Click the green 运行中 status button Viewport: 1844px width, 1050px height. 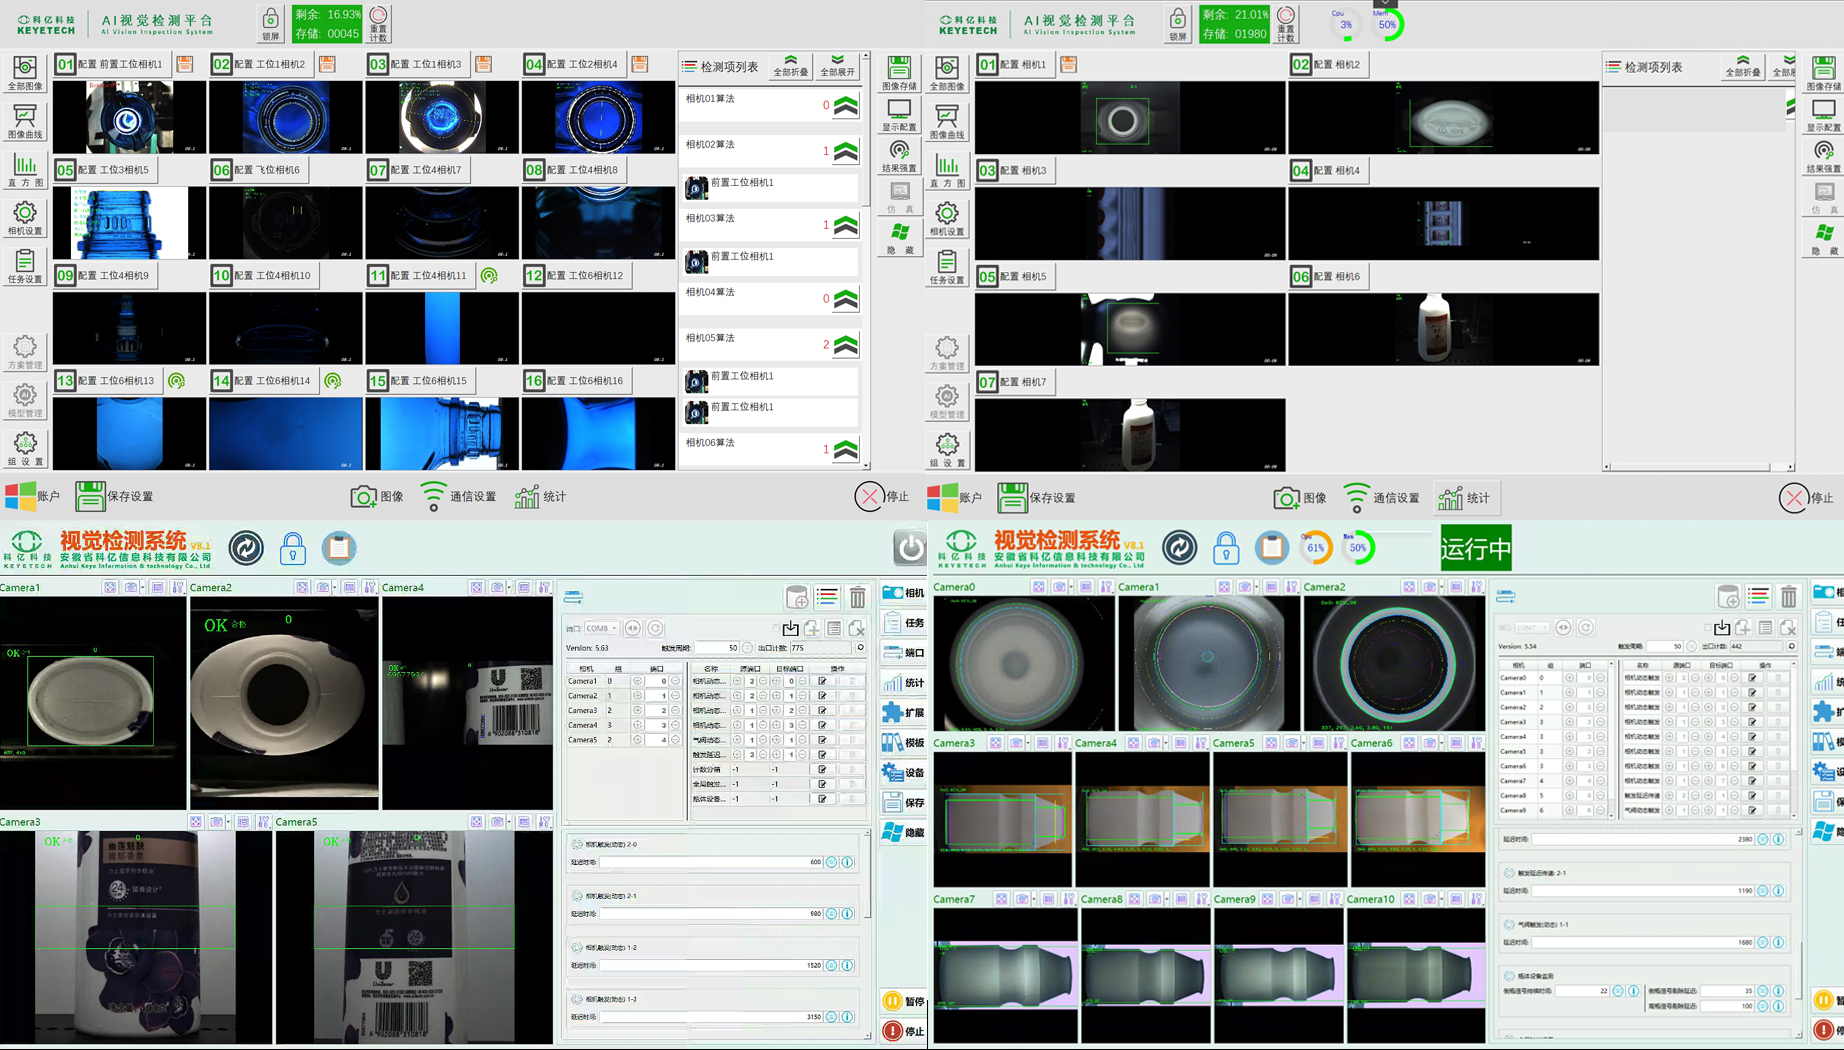pos(1475,548)
